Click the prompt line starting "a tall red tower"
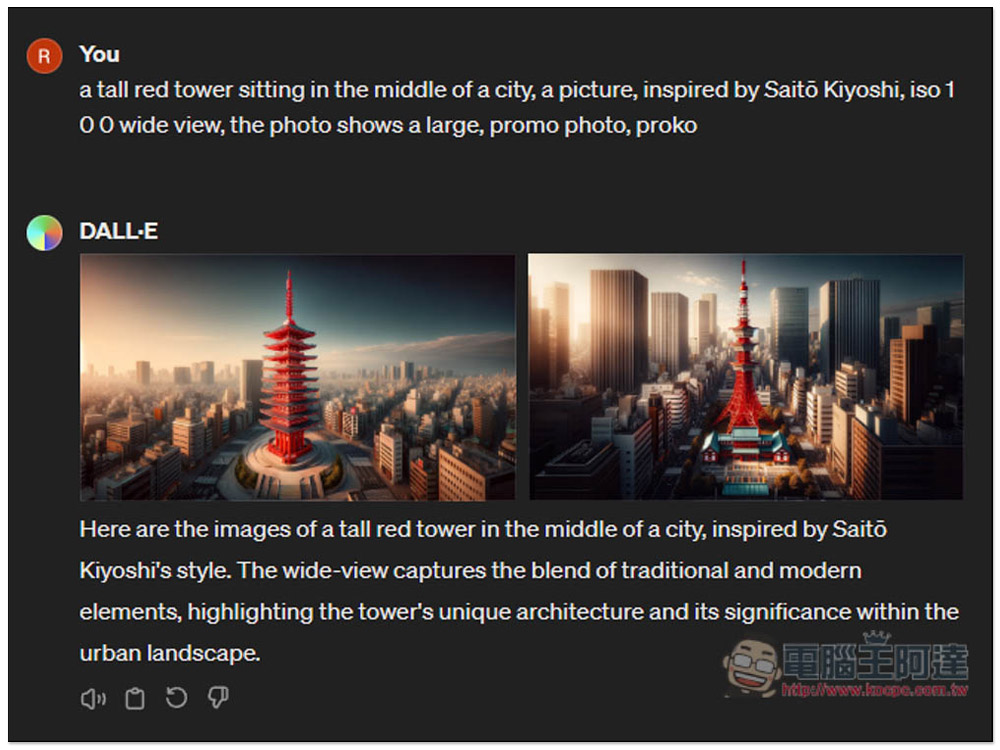Screen dimensions: 1000x750 click(517, 90)
